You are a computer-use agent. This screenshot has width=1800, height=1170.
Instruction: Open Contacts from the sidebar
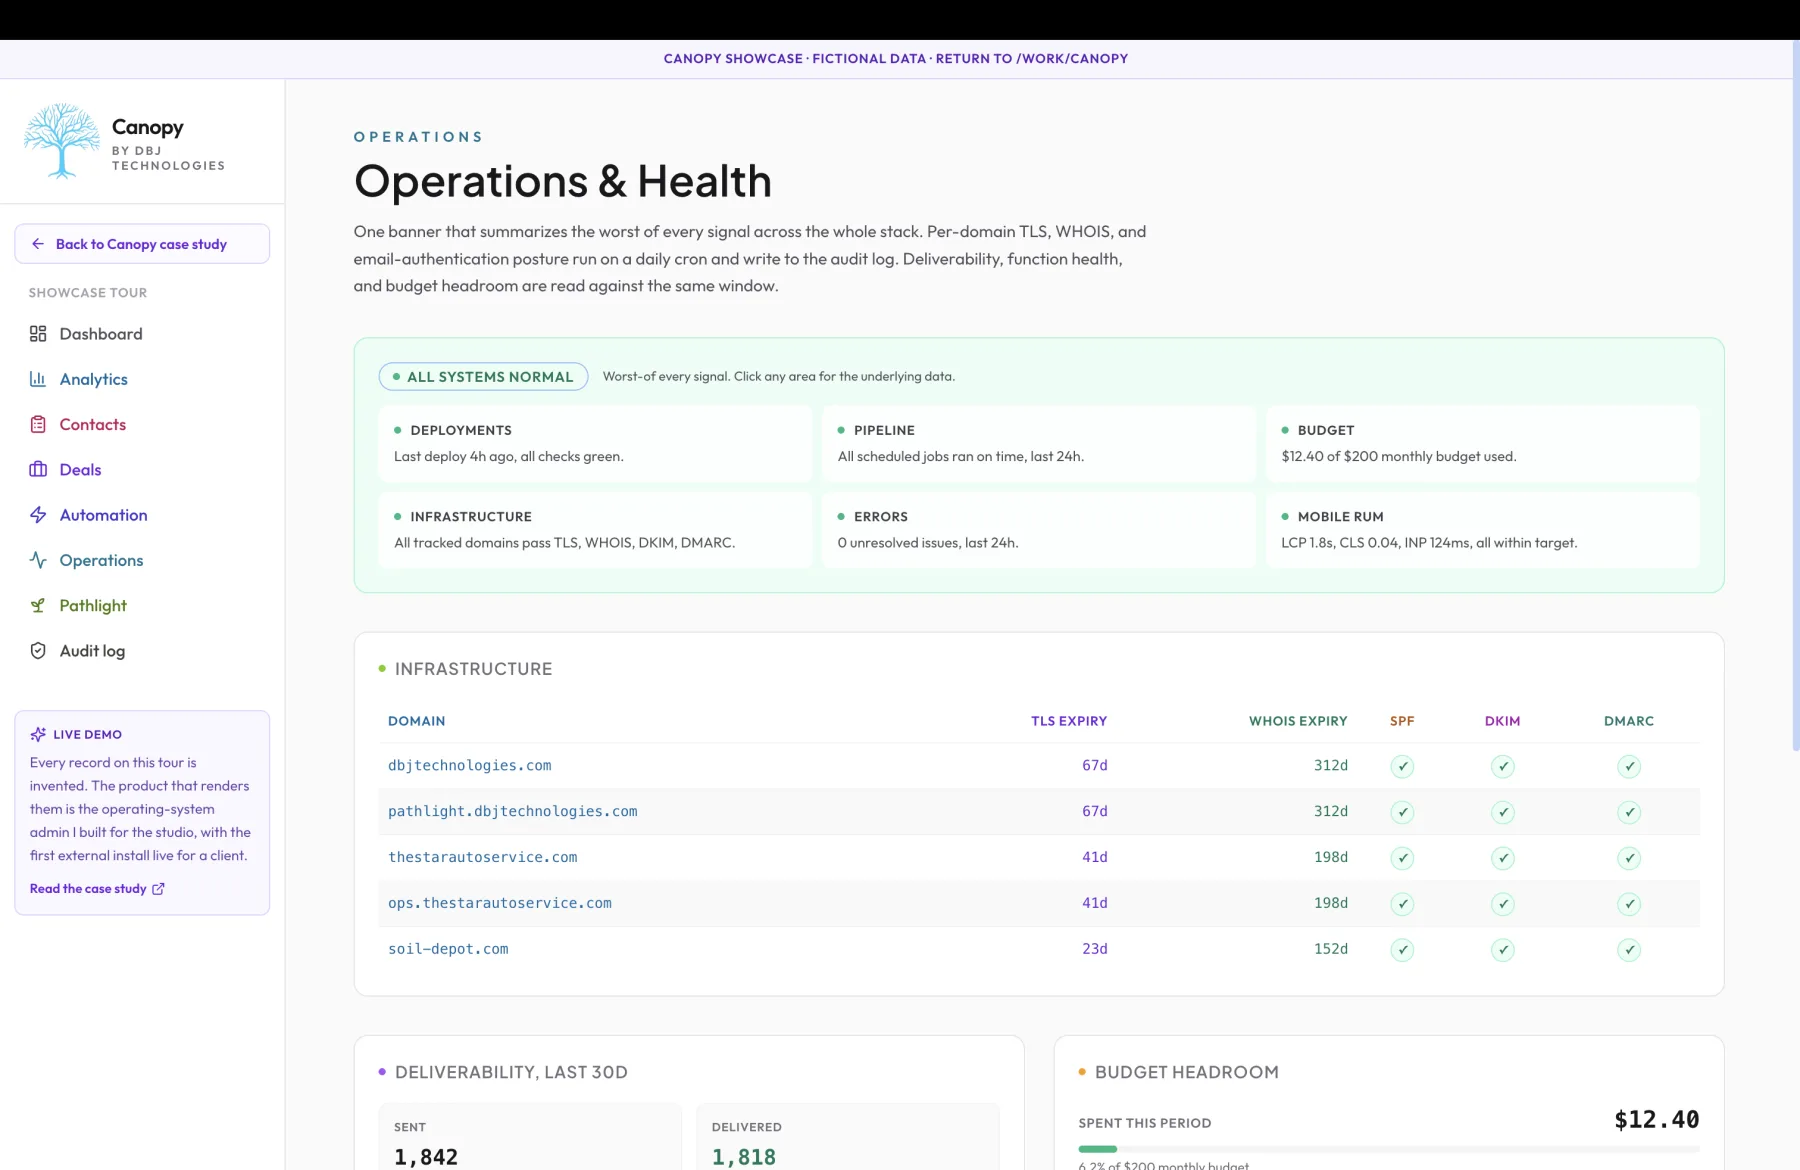point(142,424)
